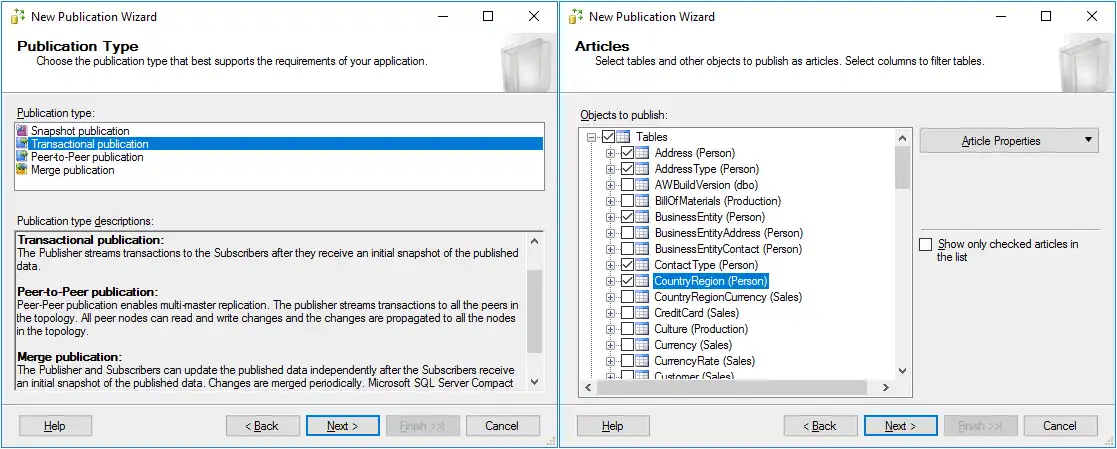
Task: Click table icon beside ContactType (Person)
Action: tap(642, 264)
